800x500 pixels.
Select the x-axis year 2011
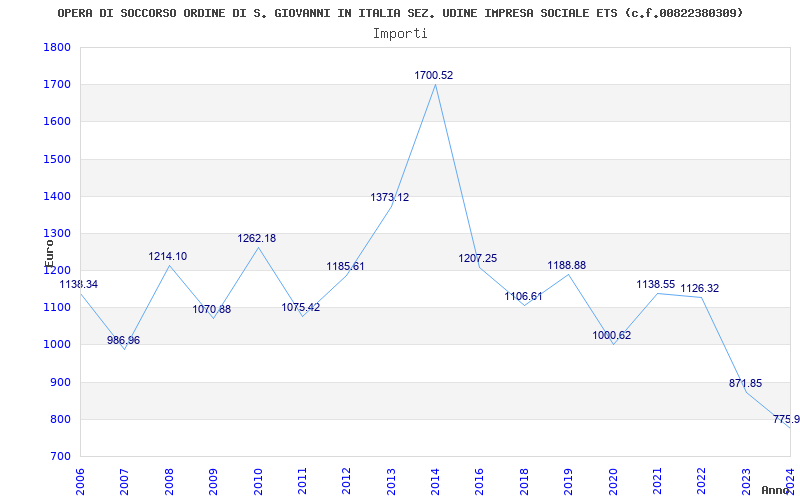click(302, 481)
